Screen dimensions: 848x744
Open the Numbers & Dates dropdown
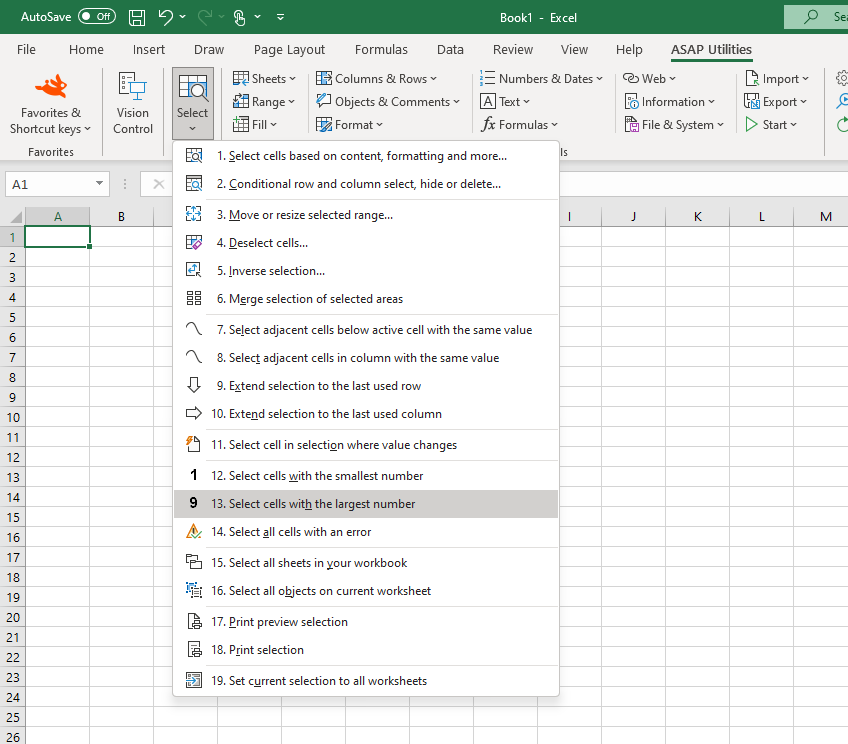click(x=541, y=78)
